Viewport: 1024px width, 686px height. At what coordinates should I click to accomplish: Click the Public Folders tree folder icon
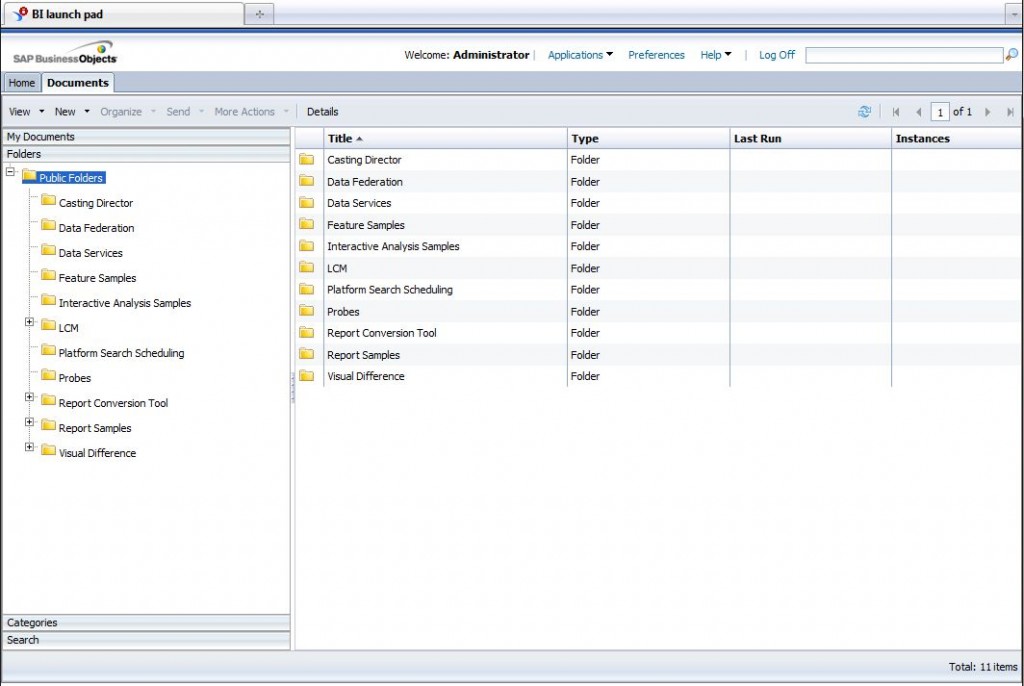pos(29,176)
